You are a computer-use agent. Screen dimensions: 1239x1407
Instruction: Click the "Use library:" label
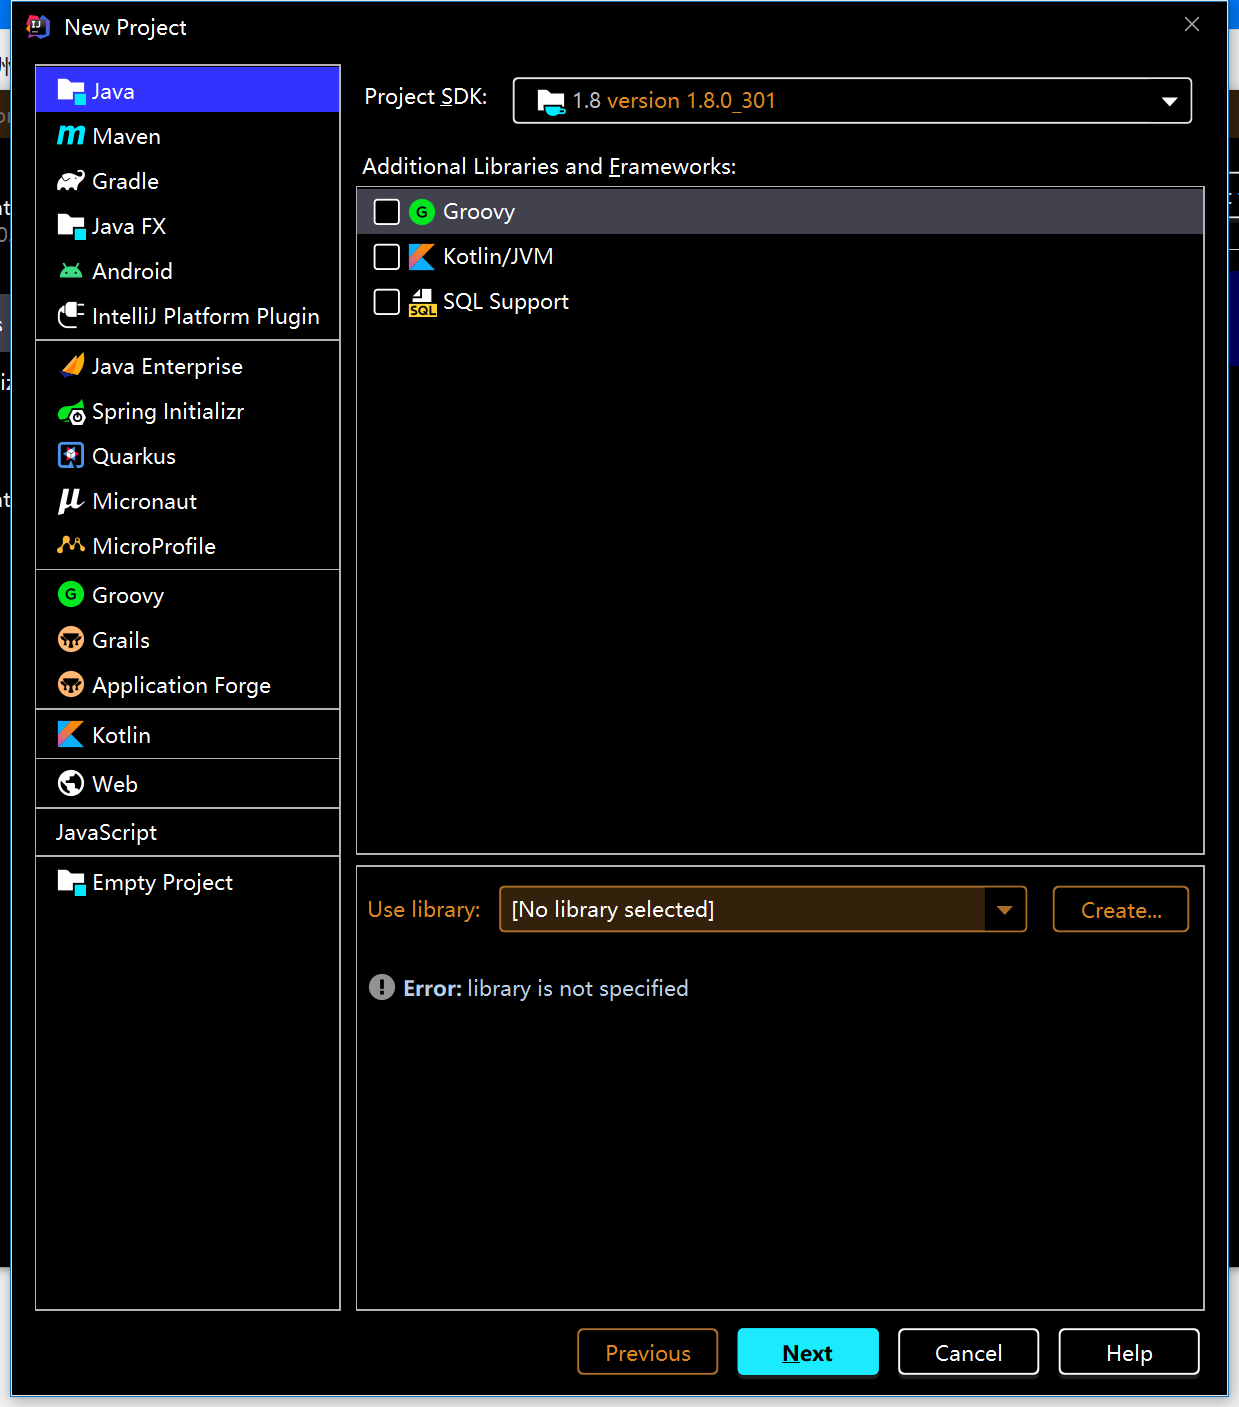click(x=424, y=910)
